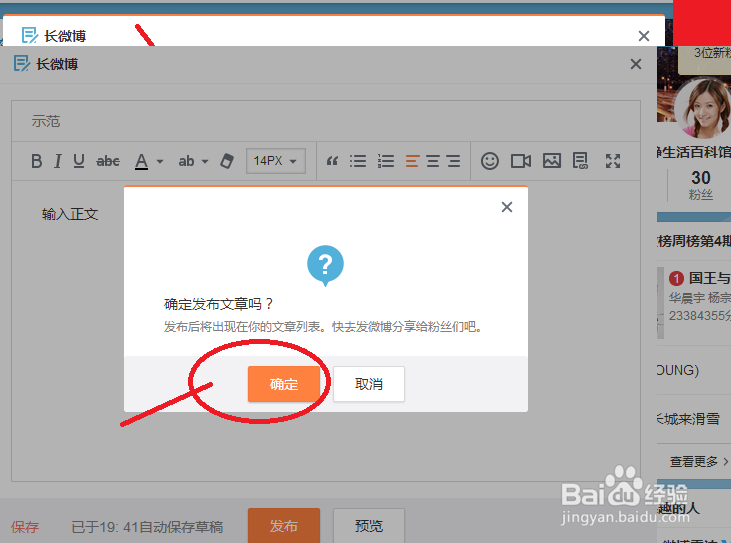
Task: Toggle fullscreen editor mode icon
Action: coord(613,161)
